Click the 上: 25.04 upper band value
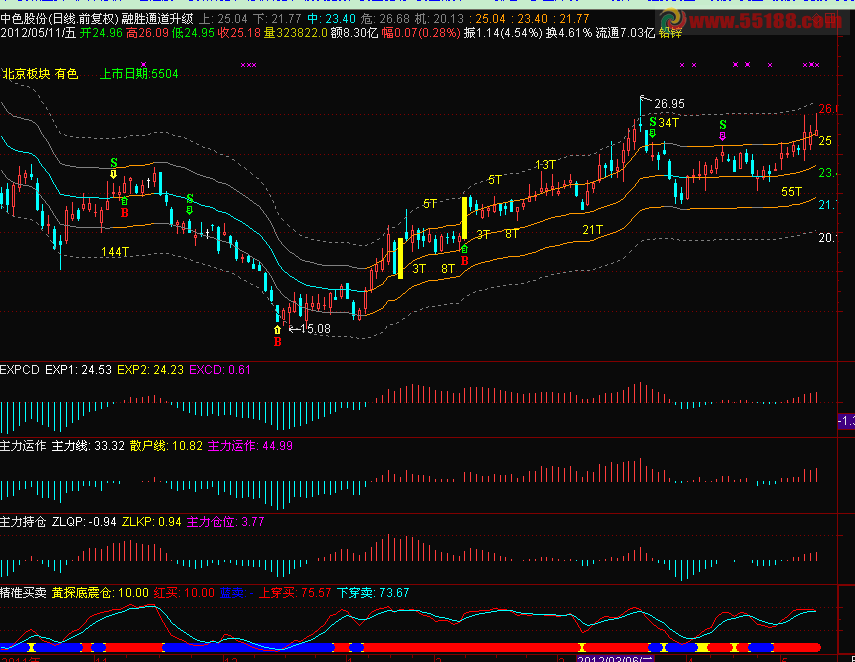The image size is (855, 662). pyautogui.click(x=224, y=19)
